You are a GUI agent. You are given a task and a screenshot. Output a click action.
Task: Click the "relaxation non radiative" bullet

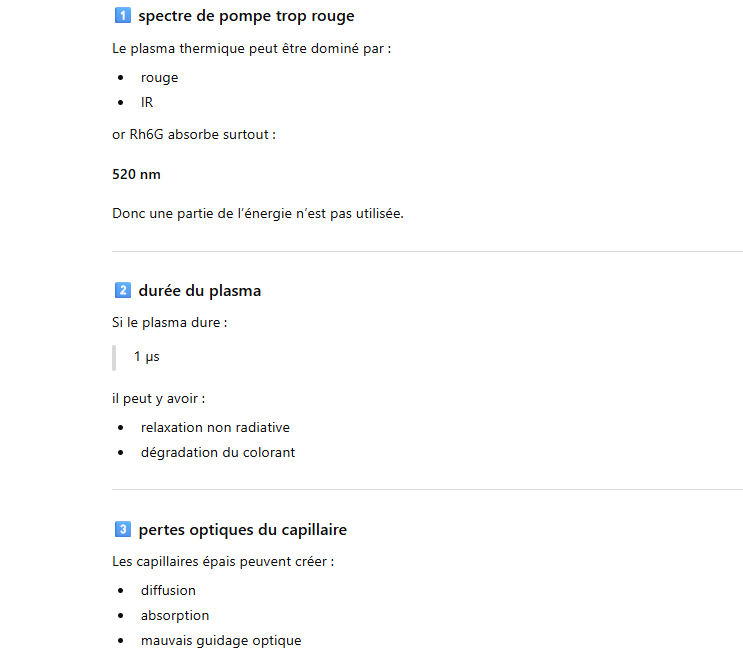[215, 427]
